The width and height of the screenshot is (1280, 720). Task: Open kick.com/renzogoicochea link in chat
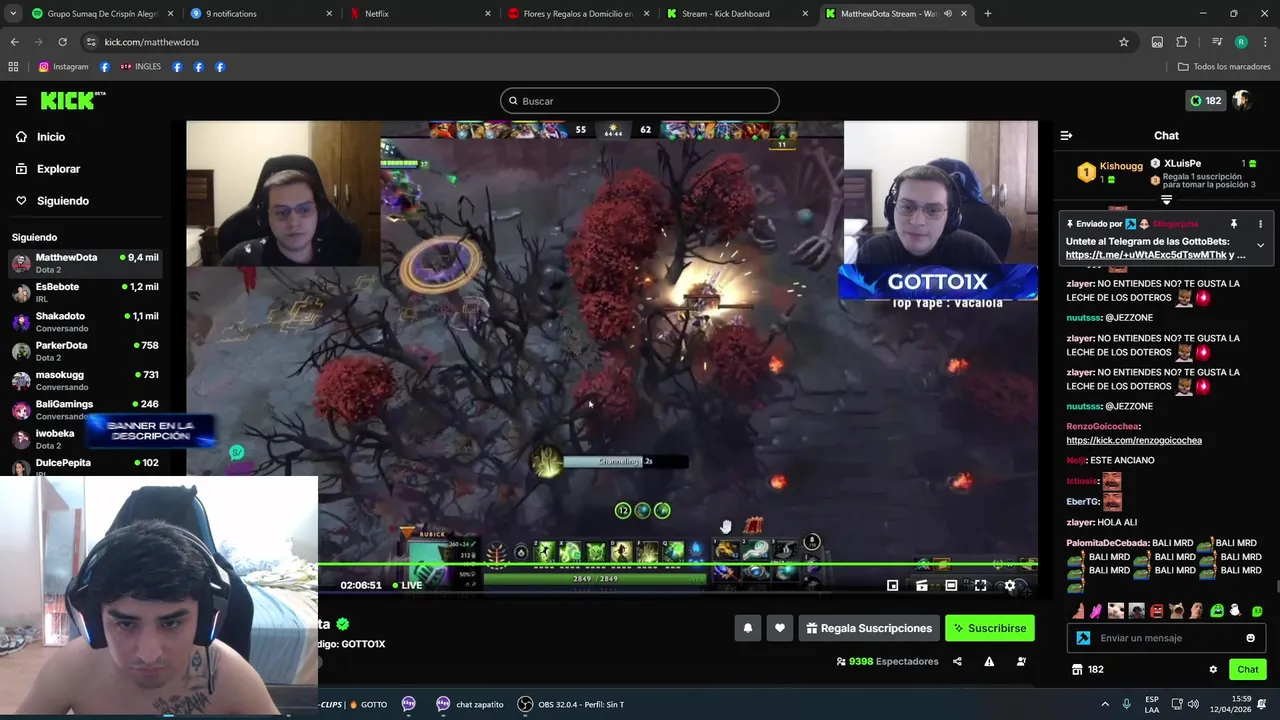[1134, 440]
